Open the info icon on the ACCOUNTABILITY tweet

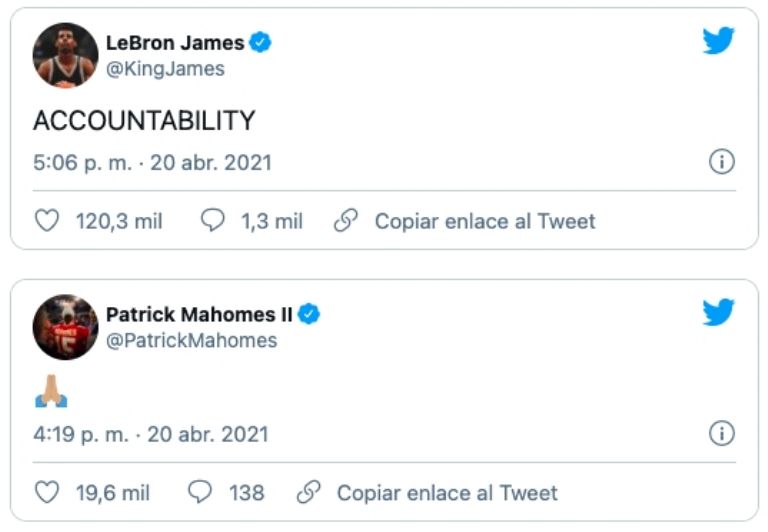tap(722, 162)
